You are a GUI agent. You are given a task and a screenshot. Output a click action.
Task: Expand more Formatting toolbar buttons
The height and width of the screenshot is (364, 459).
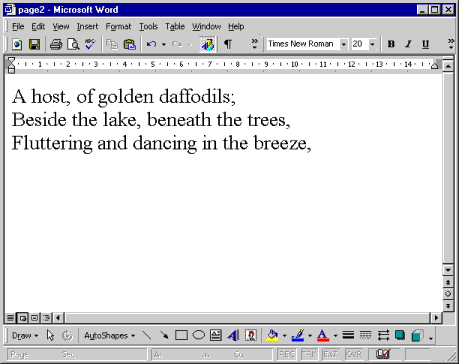pyautogui.click(x=451, y=44)
